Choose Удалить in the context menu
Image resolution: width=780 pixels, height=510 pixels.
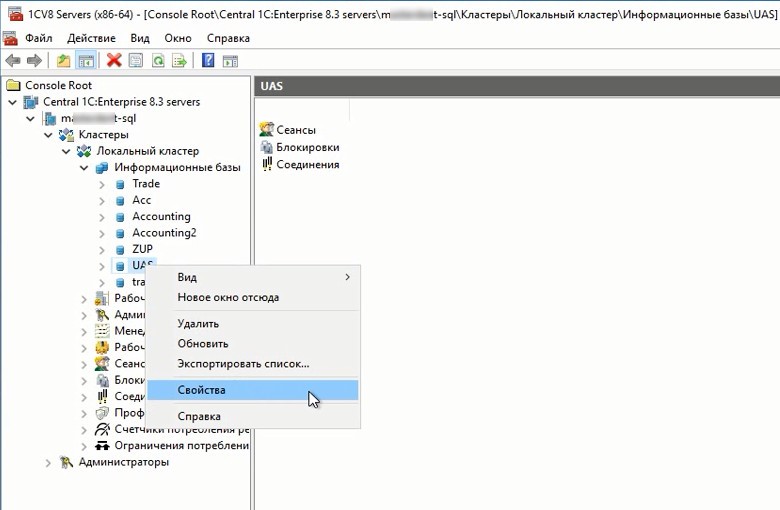253,324
